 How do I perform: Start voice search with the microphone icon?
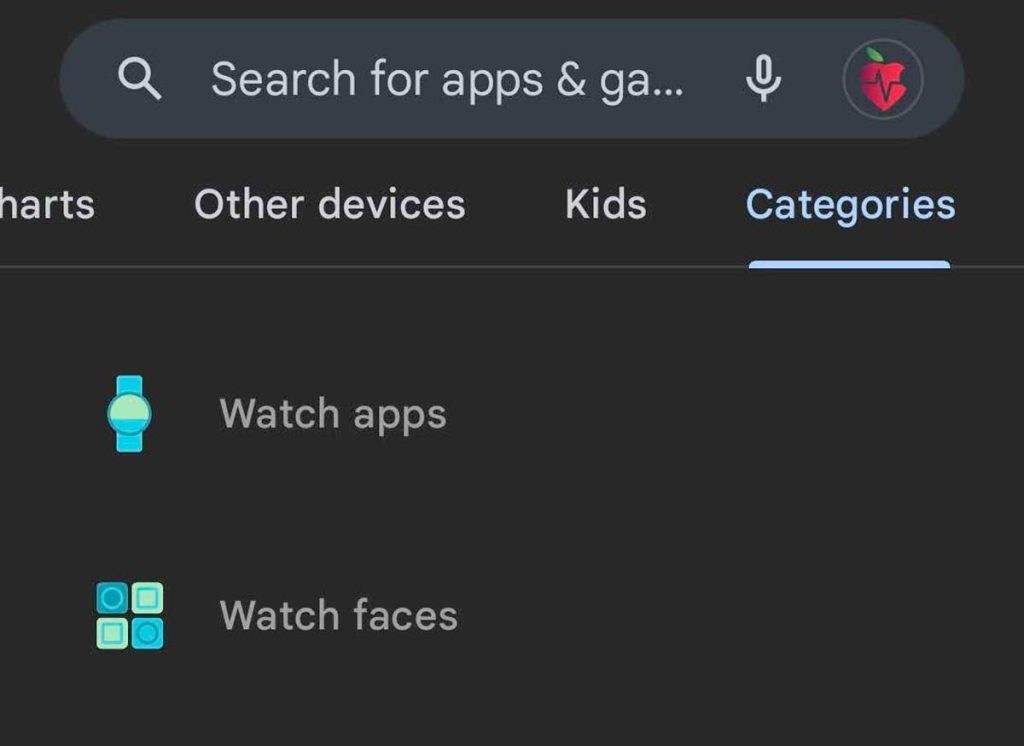(x=763, y=78)
